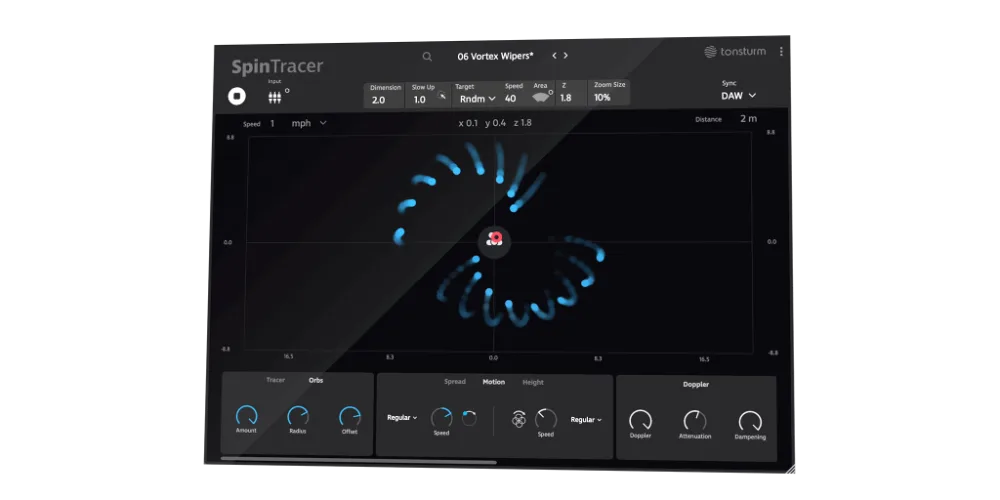Switch to the Spread tab
Screen dimensions: 1000x500
pos(455,382)
